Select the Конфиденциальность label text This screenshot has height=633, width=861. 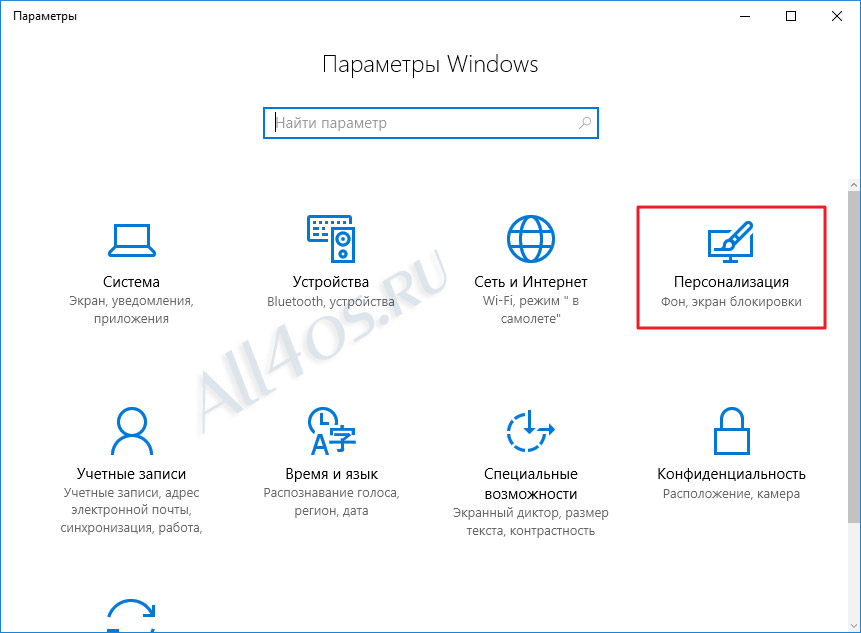point(731,474)
